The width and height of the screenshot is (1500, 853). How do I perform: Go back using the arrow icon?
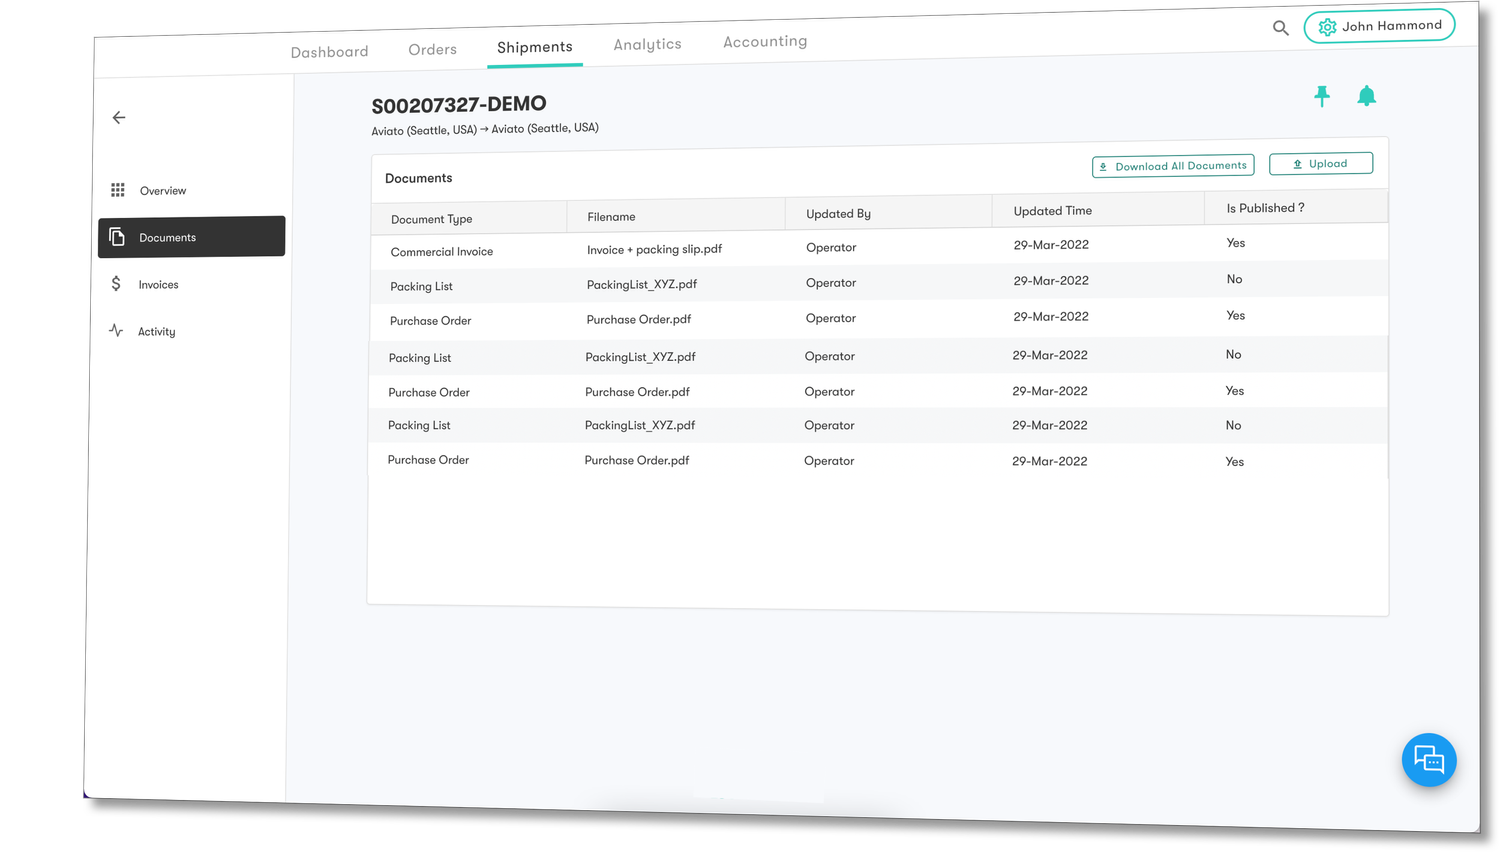pos(118,117)
